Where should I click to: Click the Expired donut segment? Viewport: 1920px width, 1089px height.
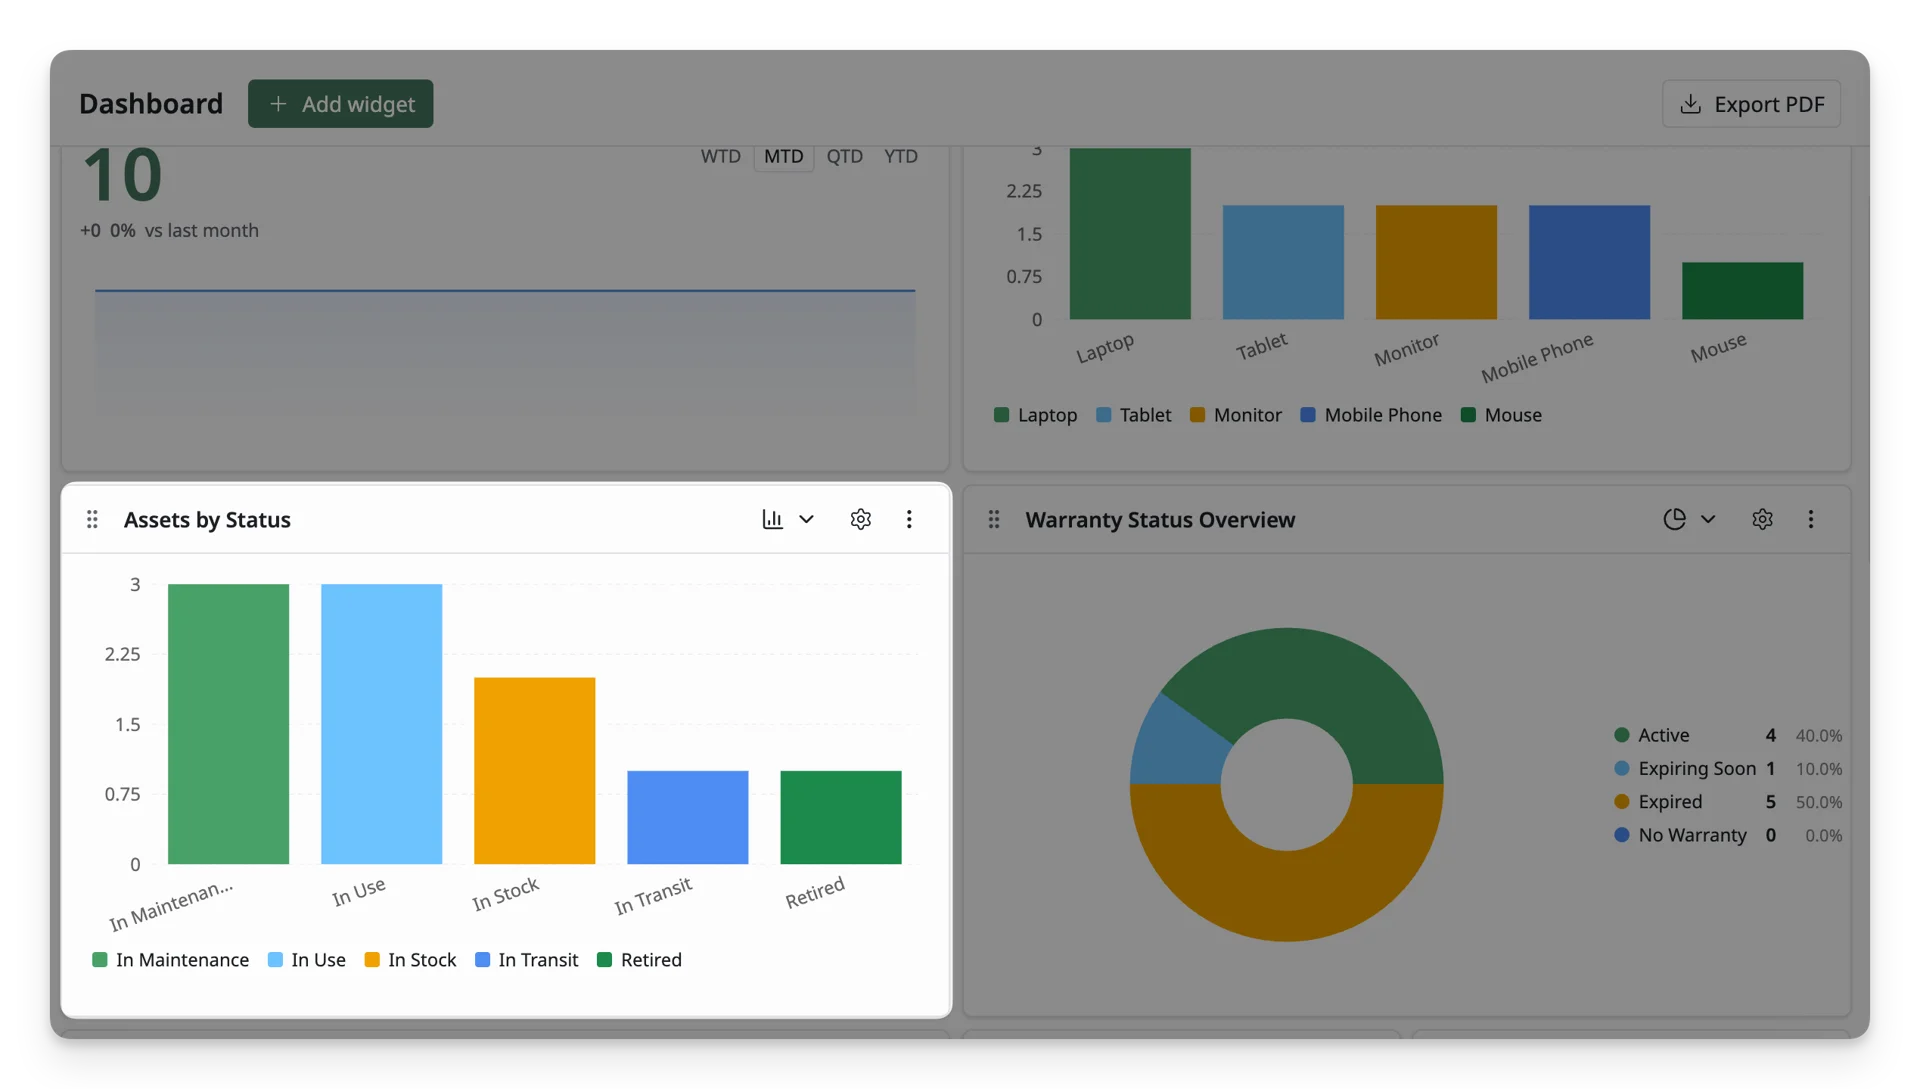click(1287, 895)
